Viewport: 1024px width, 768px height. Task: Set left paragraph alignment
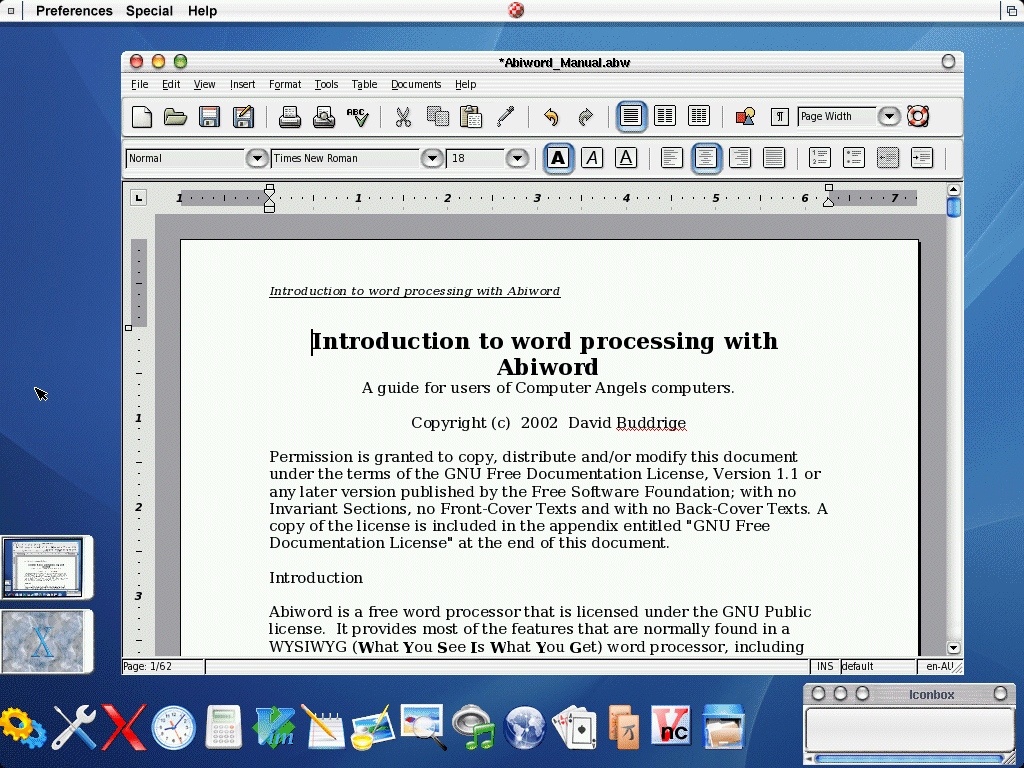point(672,158)
